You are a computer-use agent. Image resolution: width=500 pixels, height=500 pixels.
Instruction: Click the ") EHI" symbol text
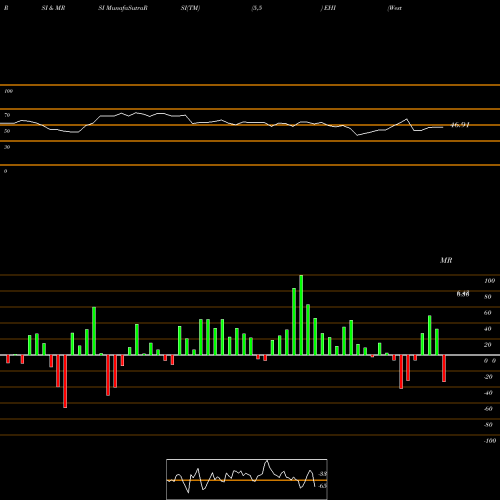[328, 8]
